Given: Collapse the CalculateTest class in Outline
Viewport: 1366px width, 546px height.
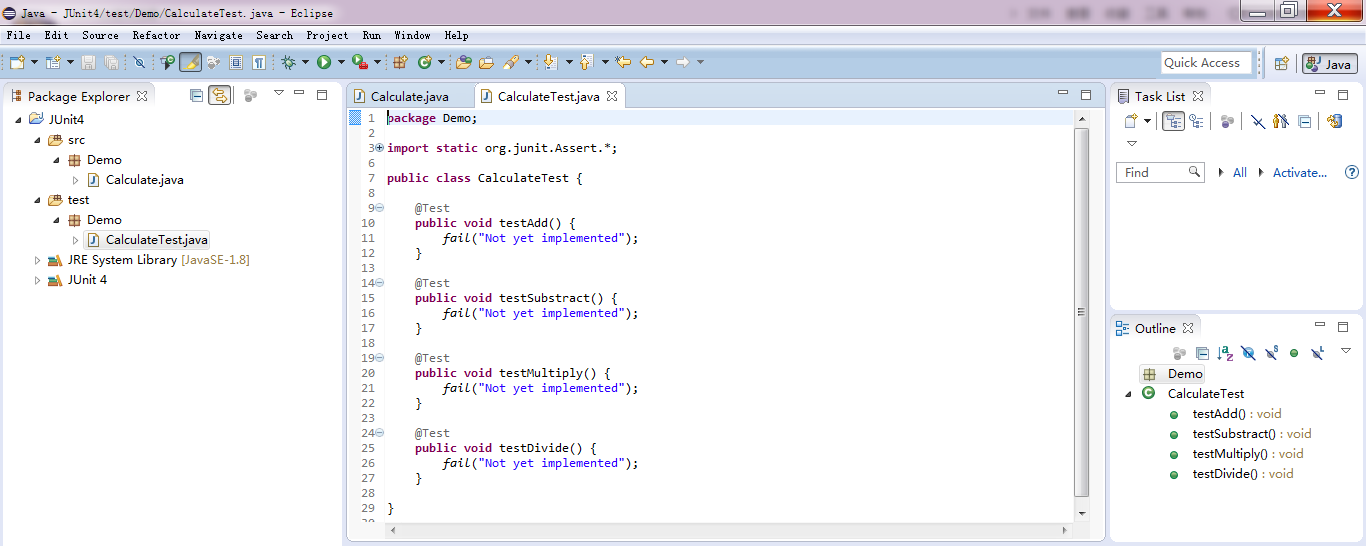Looking at the screenshot, I should (1129, 394).
